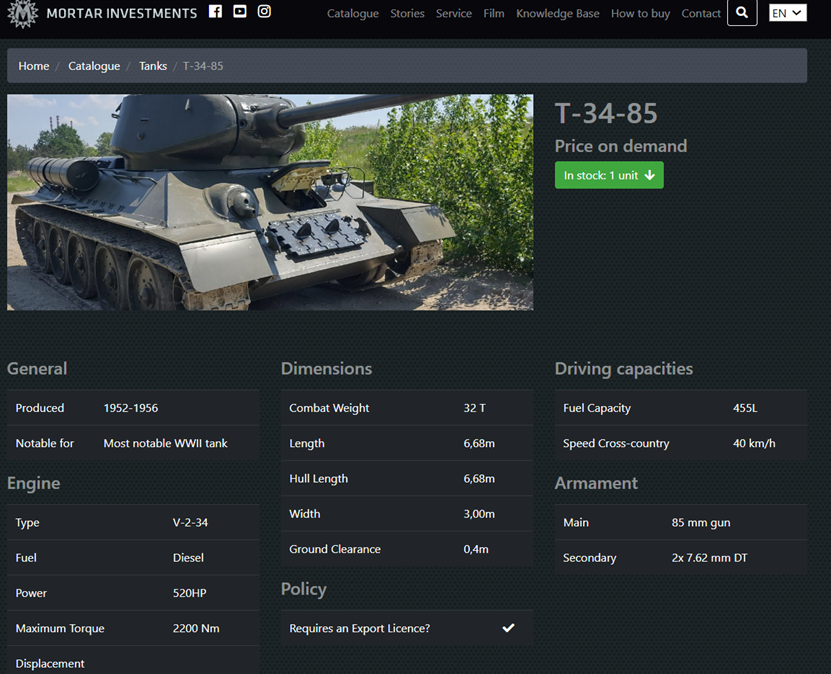
Task: Open the Film navigation link
Action: point(493,13)
